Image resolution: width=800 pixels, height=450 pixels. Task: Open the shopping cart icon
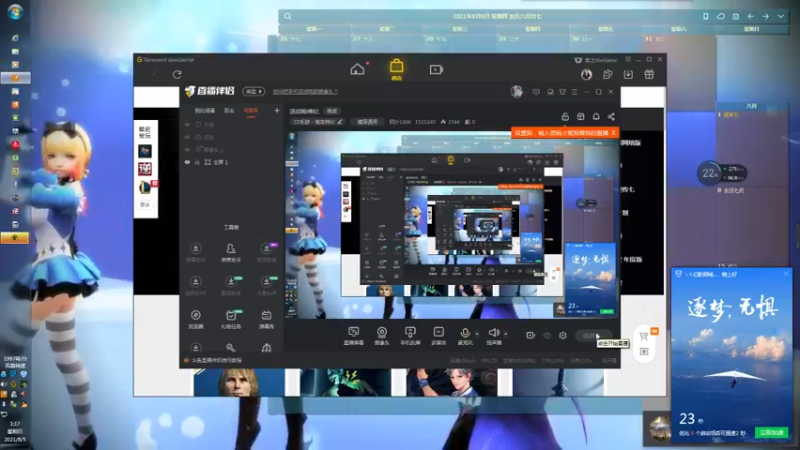point(644,336)
